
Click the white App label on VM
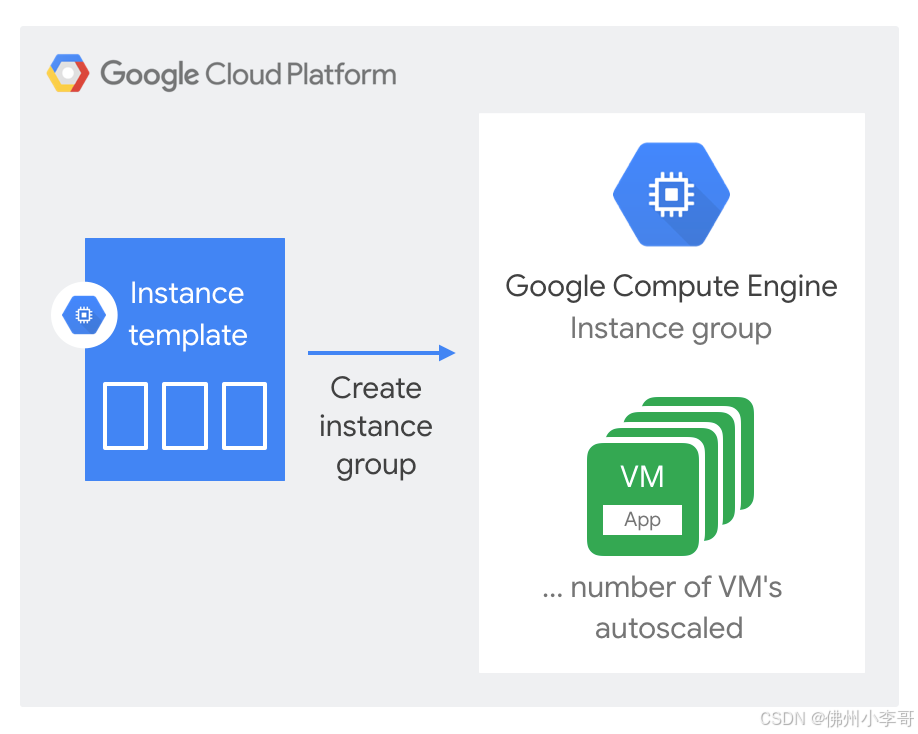click(x=642, y=520)
